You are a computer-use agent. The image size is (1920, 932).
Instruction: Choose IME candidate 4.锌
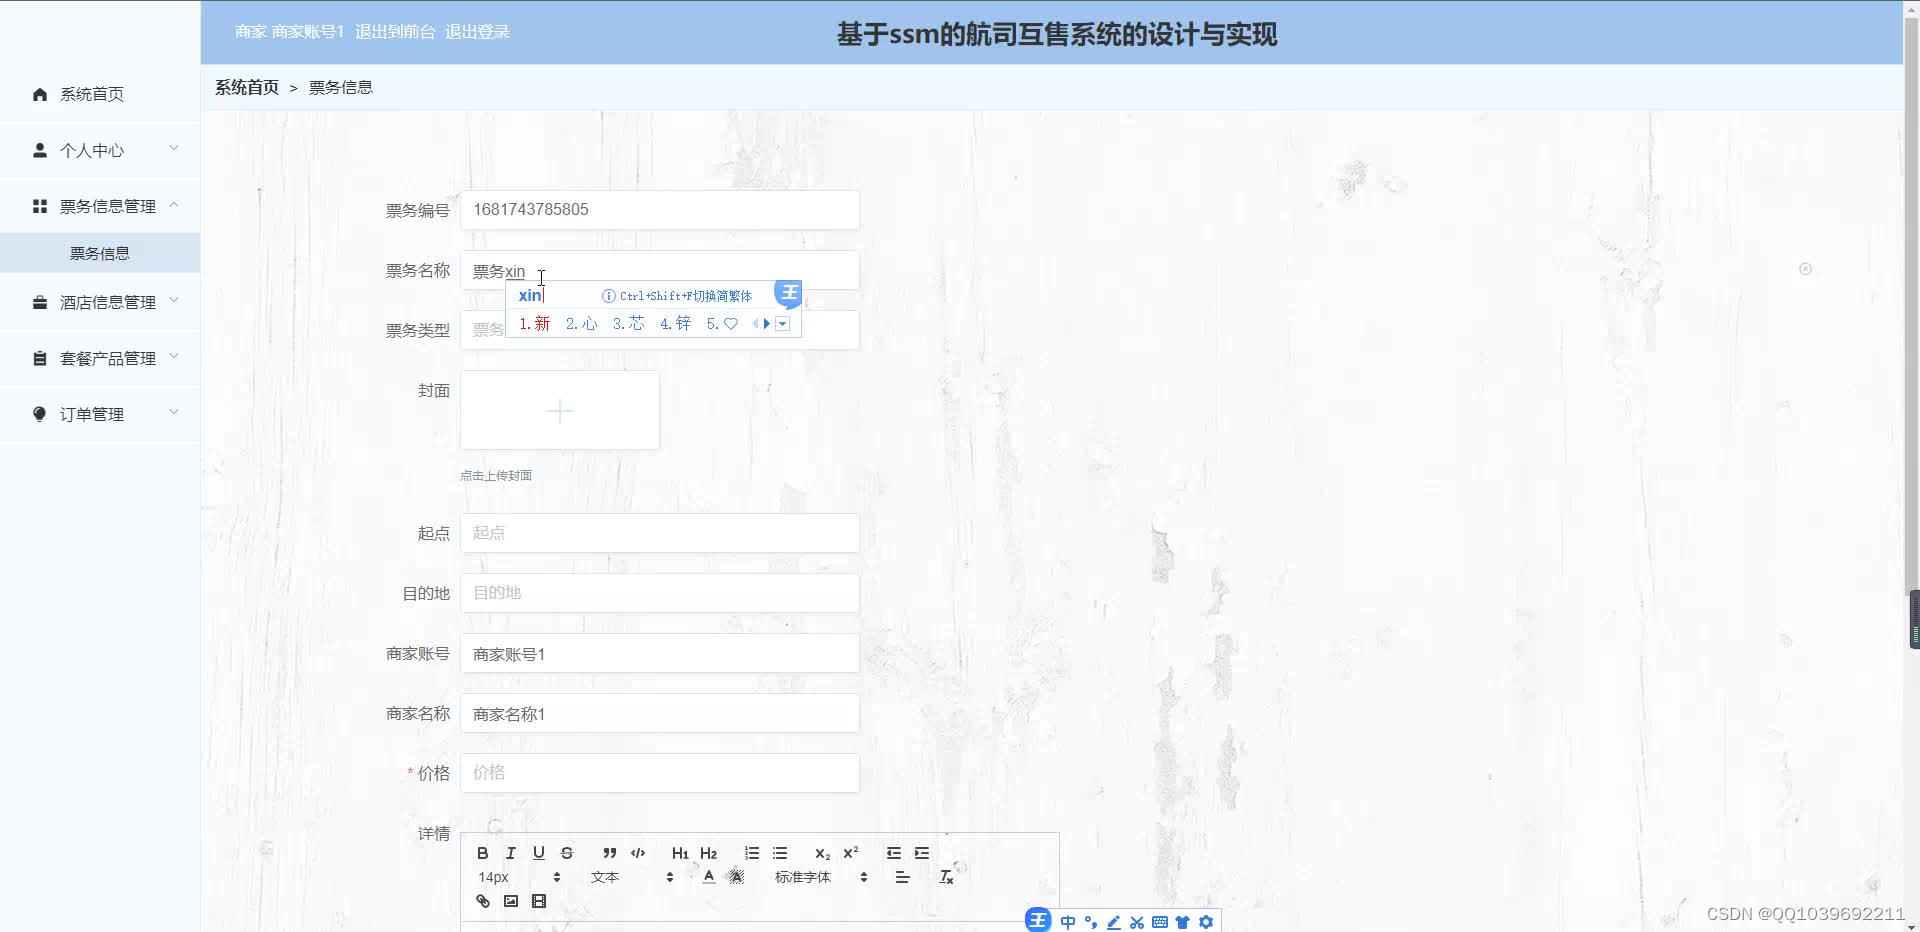point(675,324)
